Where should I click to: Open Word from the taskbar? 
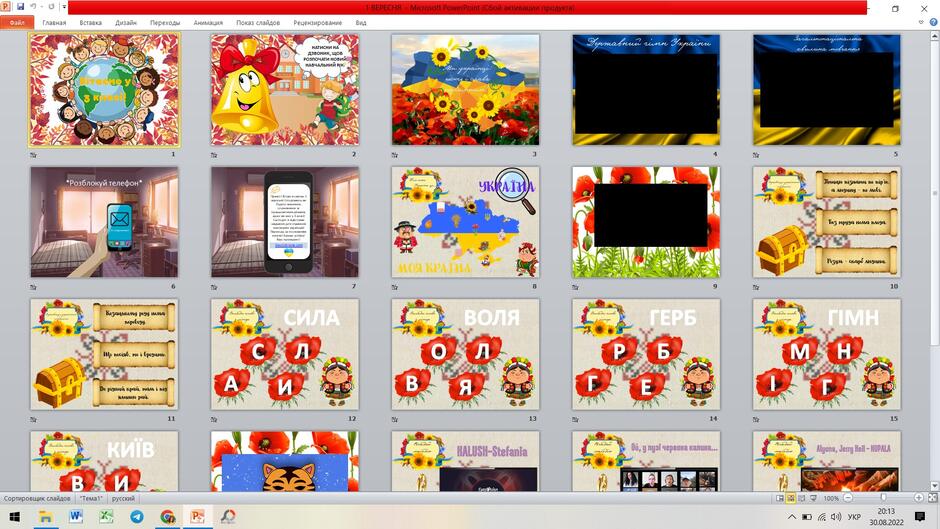tap(76, 516)
